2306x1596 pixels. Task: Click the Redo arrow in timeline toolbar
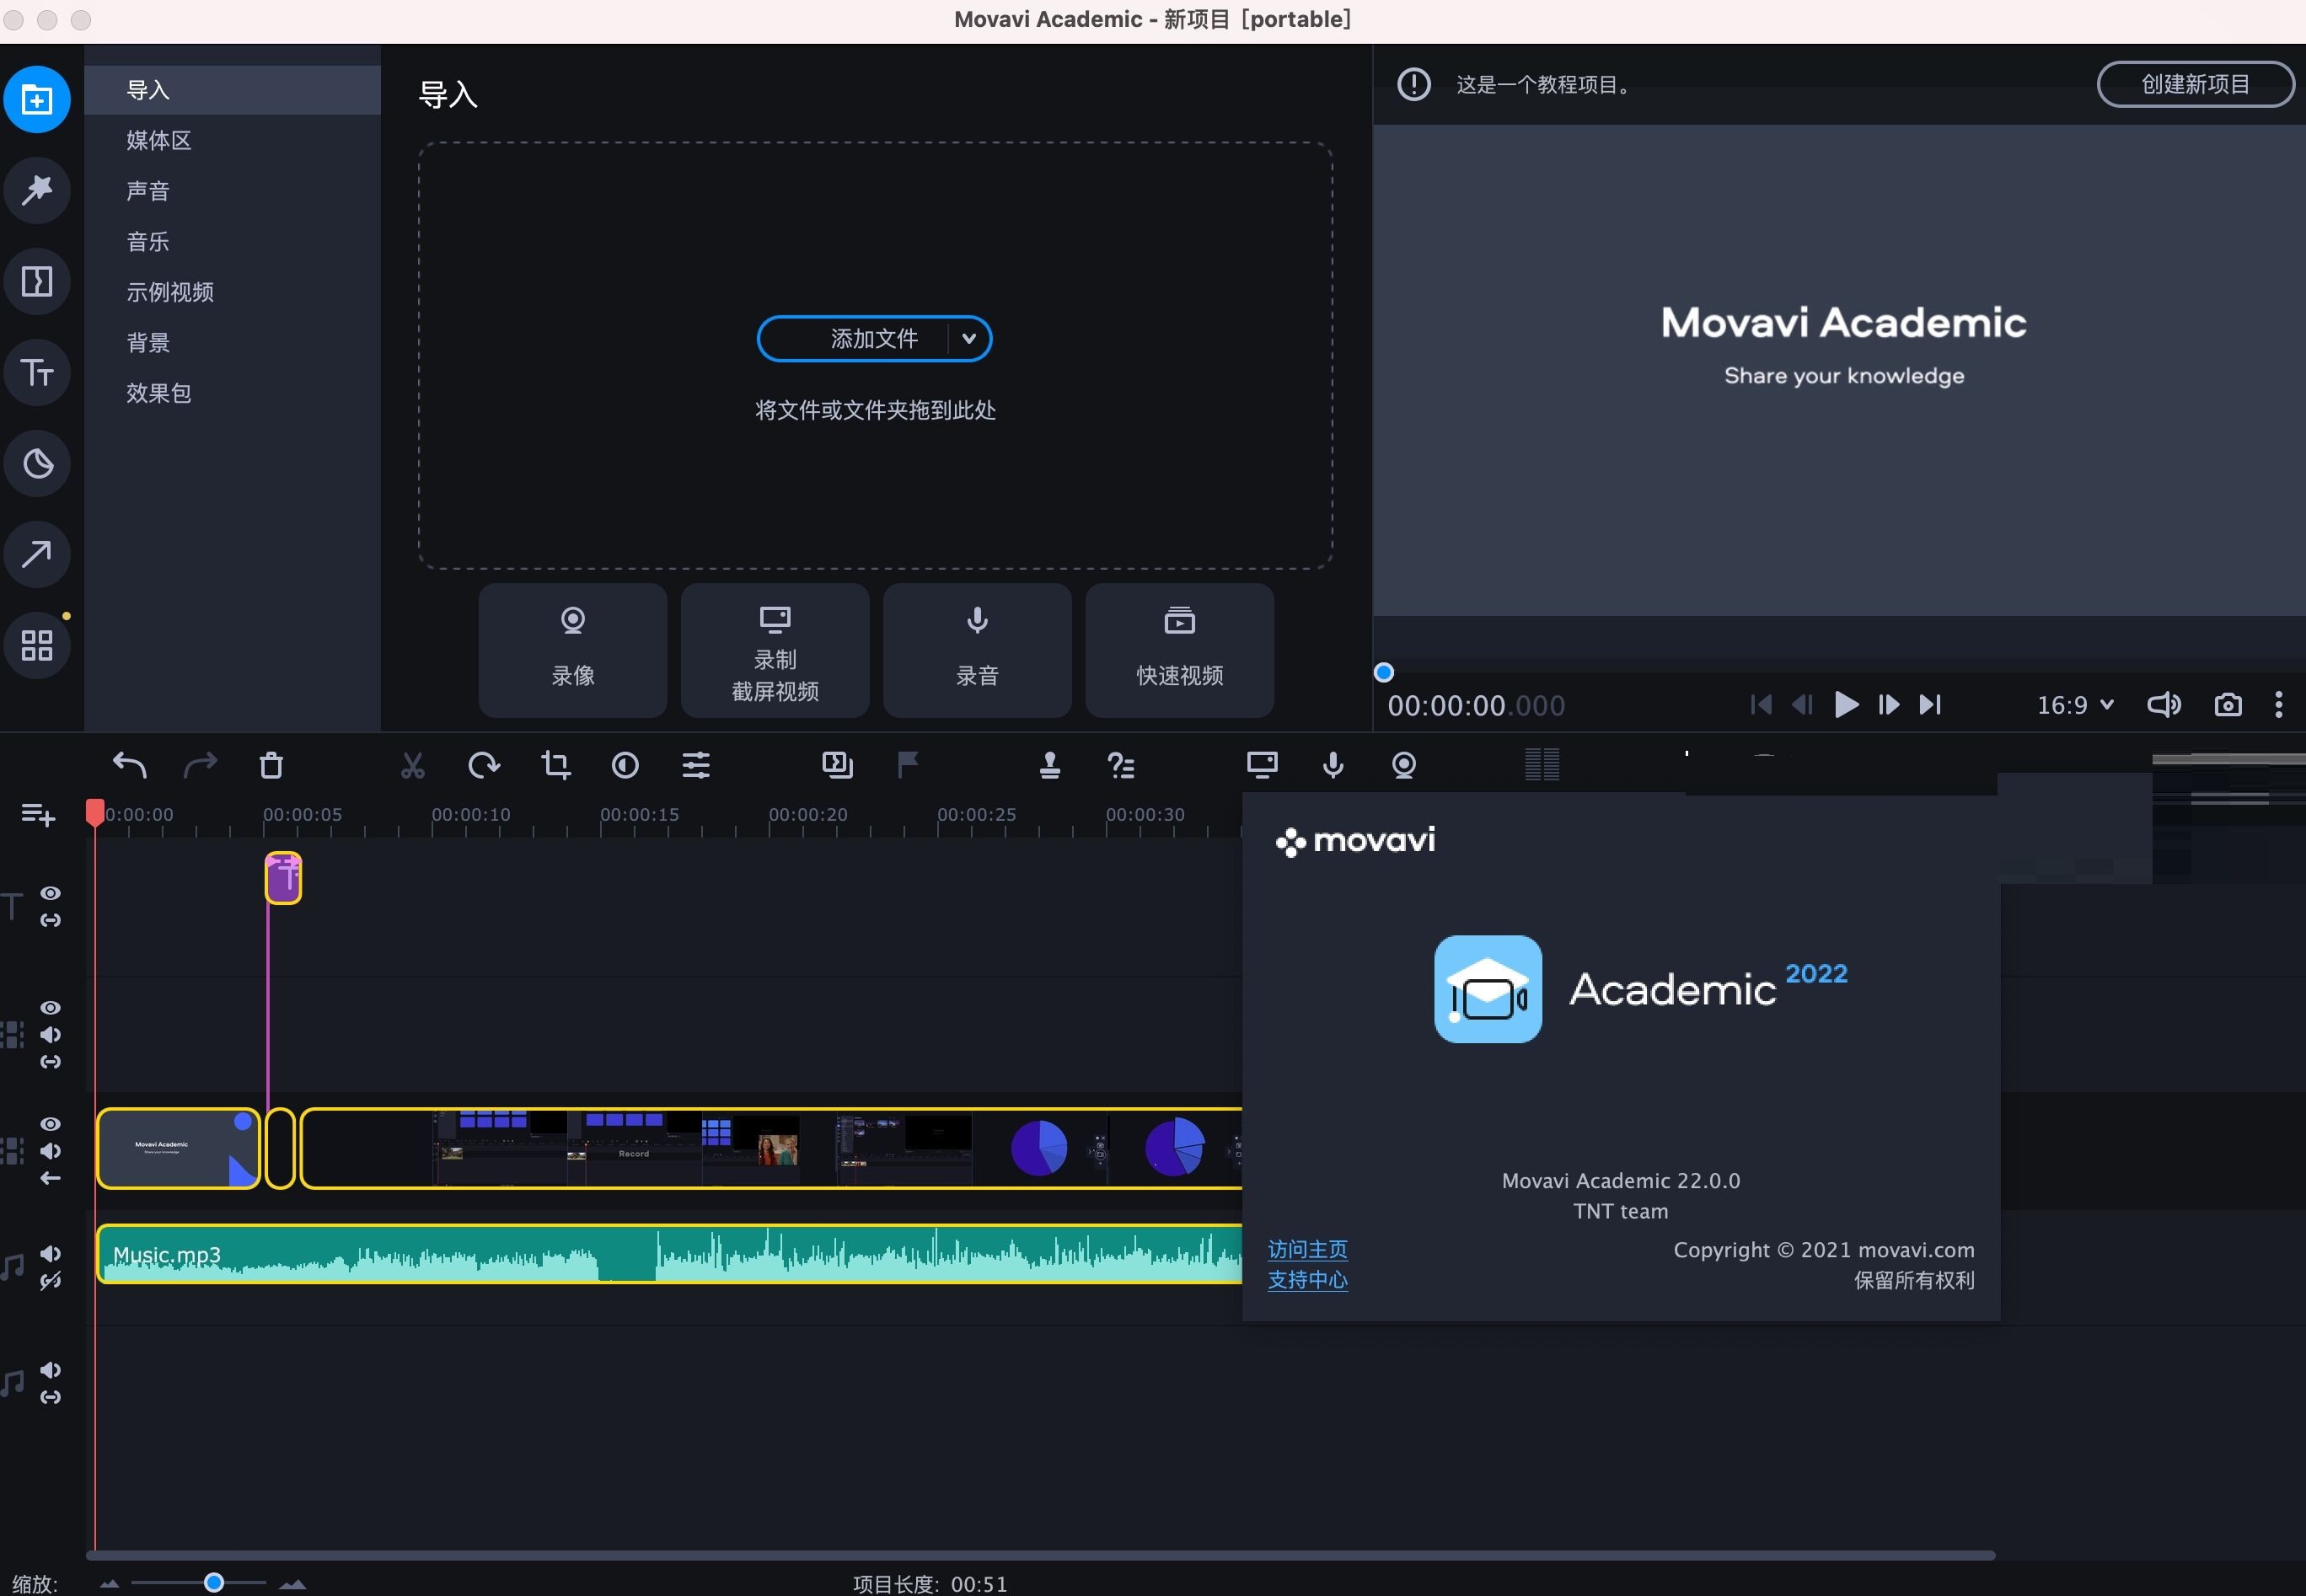point(200,765)
